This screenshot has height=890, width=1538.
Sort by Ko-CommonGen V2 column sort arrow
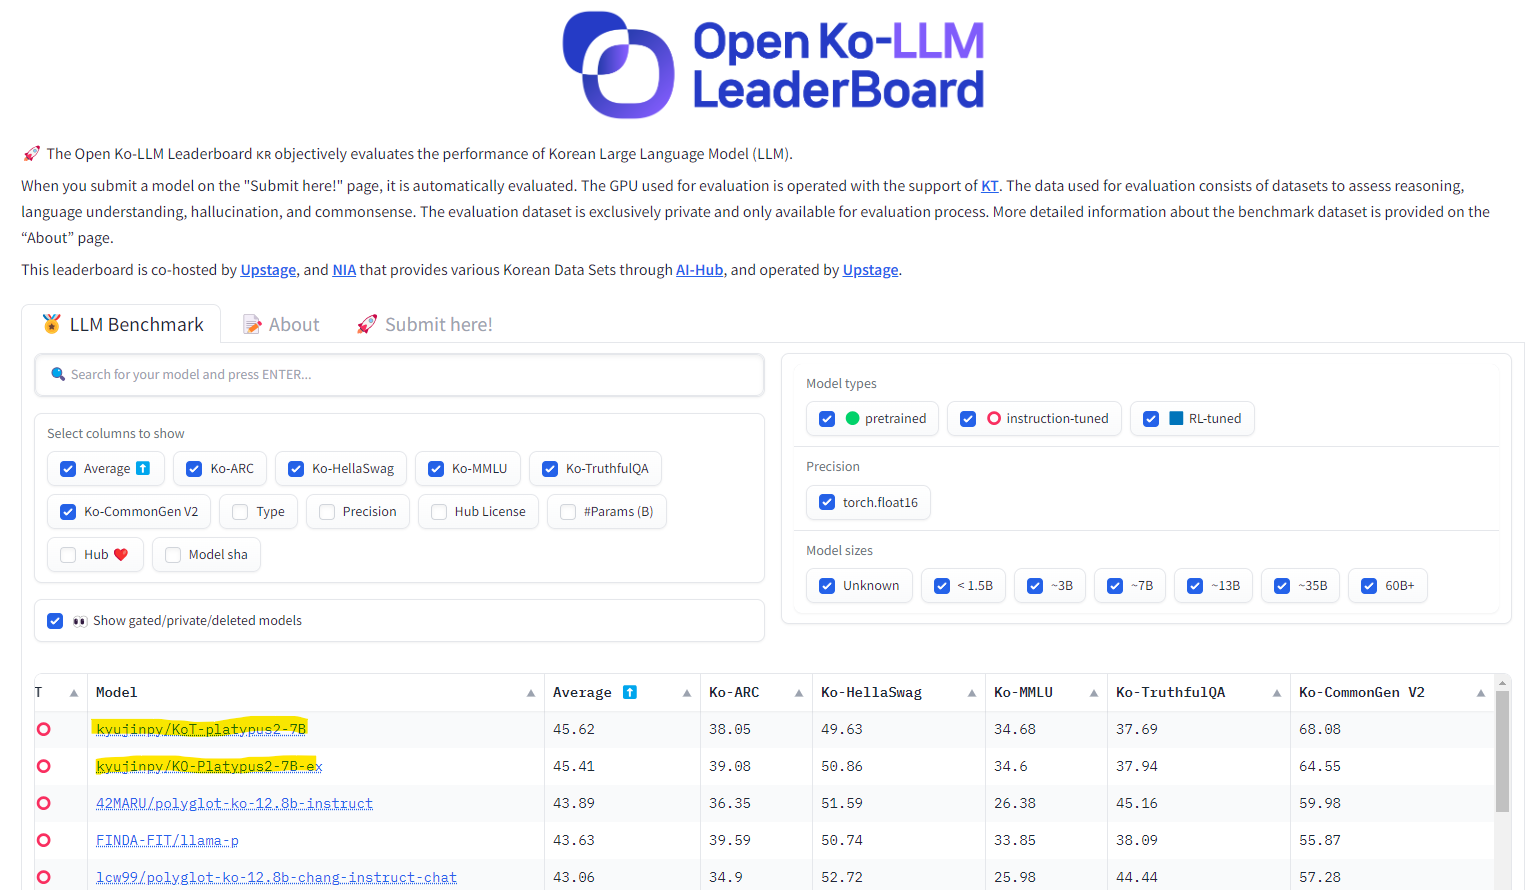[x=1481, y=693]
